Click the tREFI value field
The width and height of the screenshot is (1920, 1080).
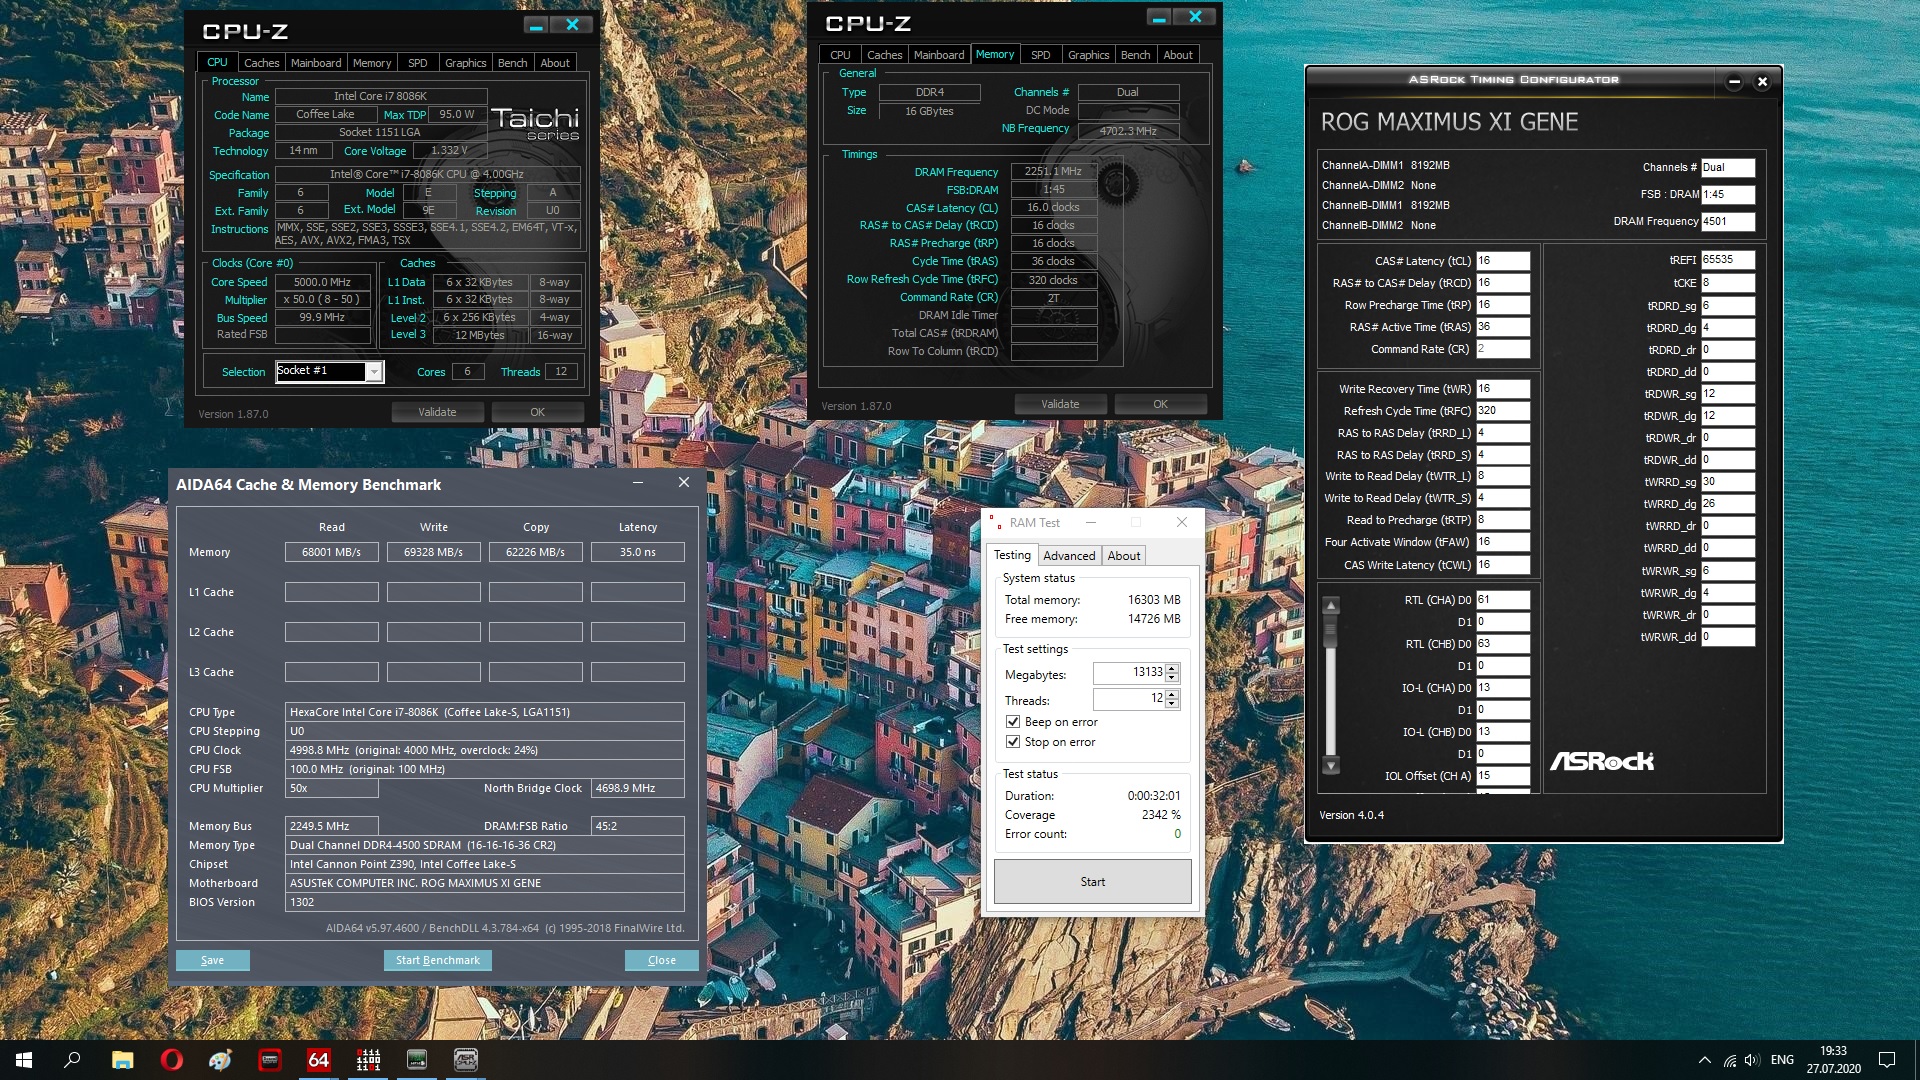(x=1726, y=260)
